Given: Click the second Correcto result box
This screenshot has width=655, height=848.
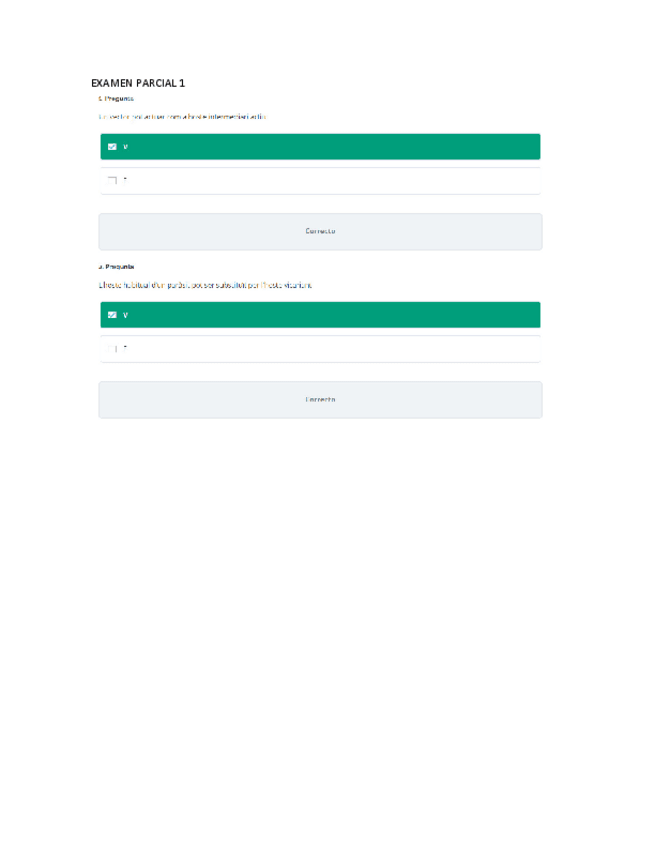Looking at the screenshot, I should click(x=320, y=400).
